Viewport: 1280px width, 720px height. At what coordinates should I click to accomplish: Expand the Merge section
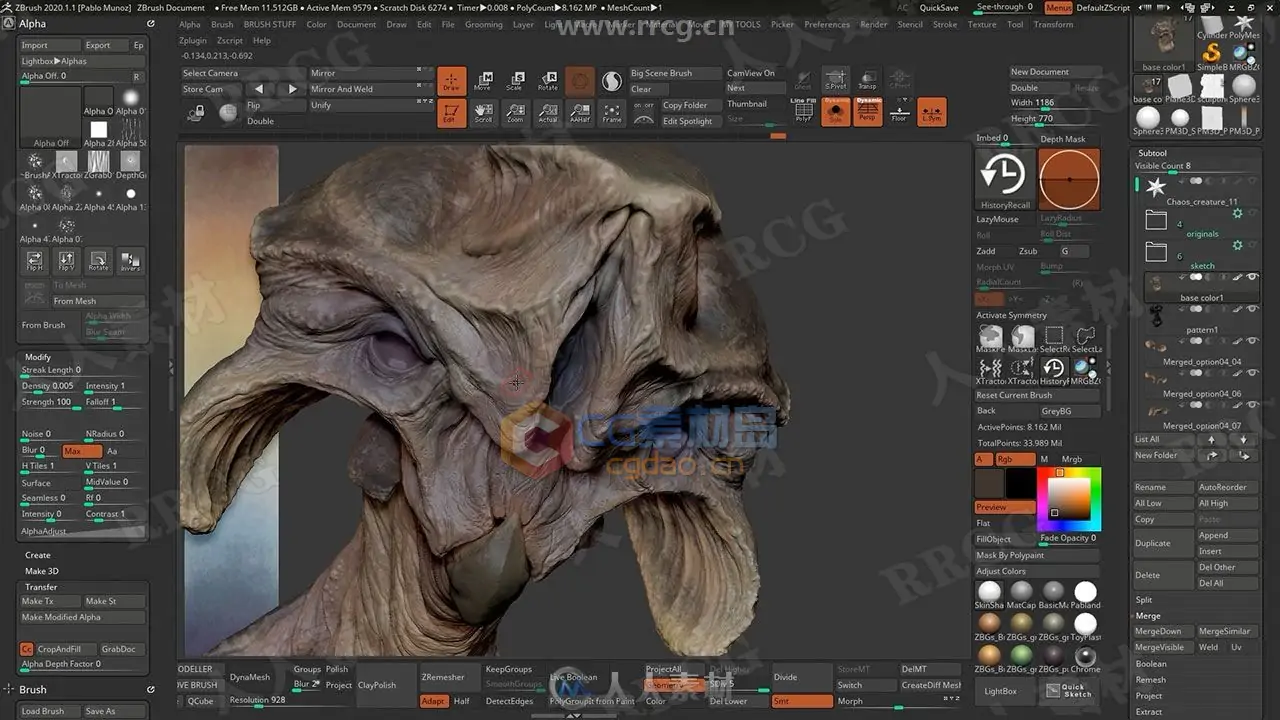pyautogui.click(x=1148, y=616)
